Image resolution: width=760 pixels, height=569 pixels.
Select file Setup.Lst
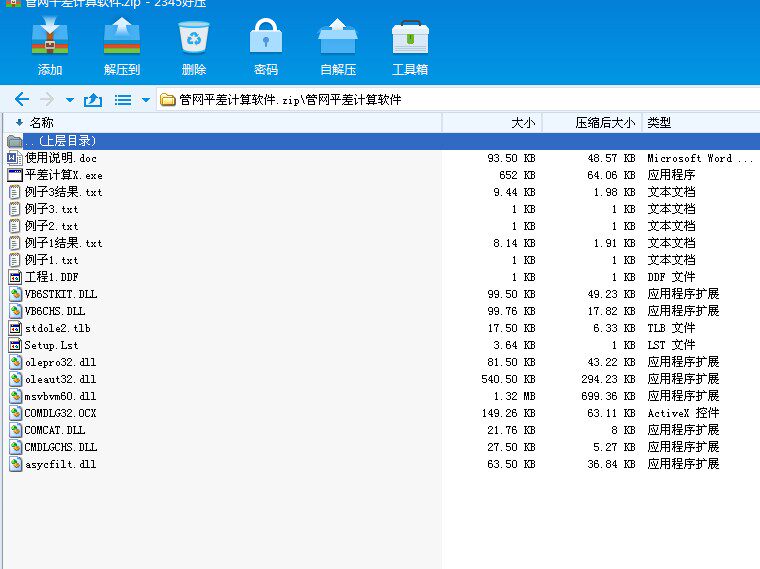pyautogui.click(x=51, y=345)
